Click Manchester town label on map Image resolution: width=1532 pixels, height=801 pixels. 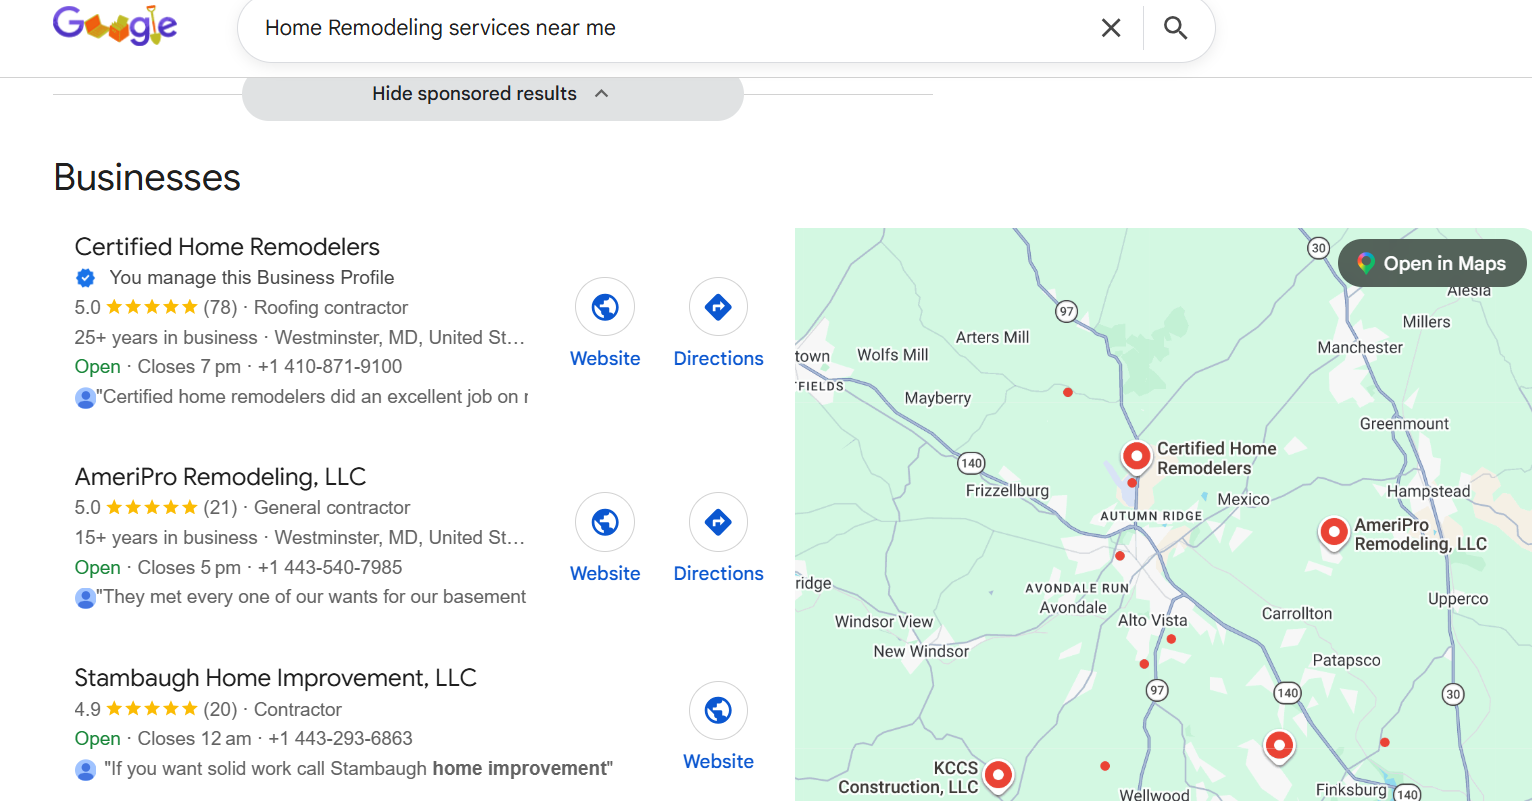1360,347
